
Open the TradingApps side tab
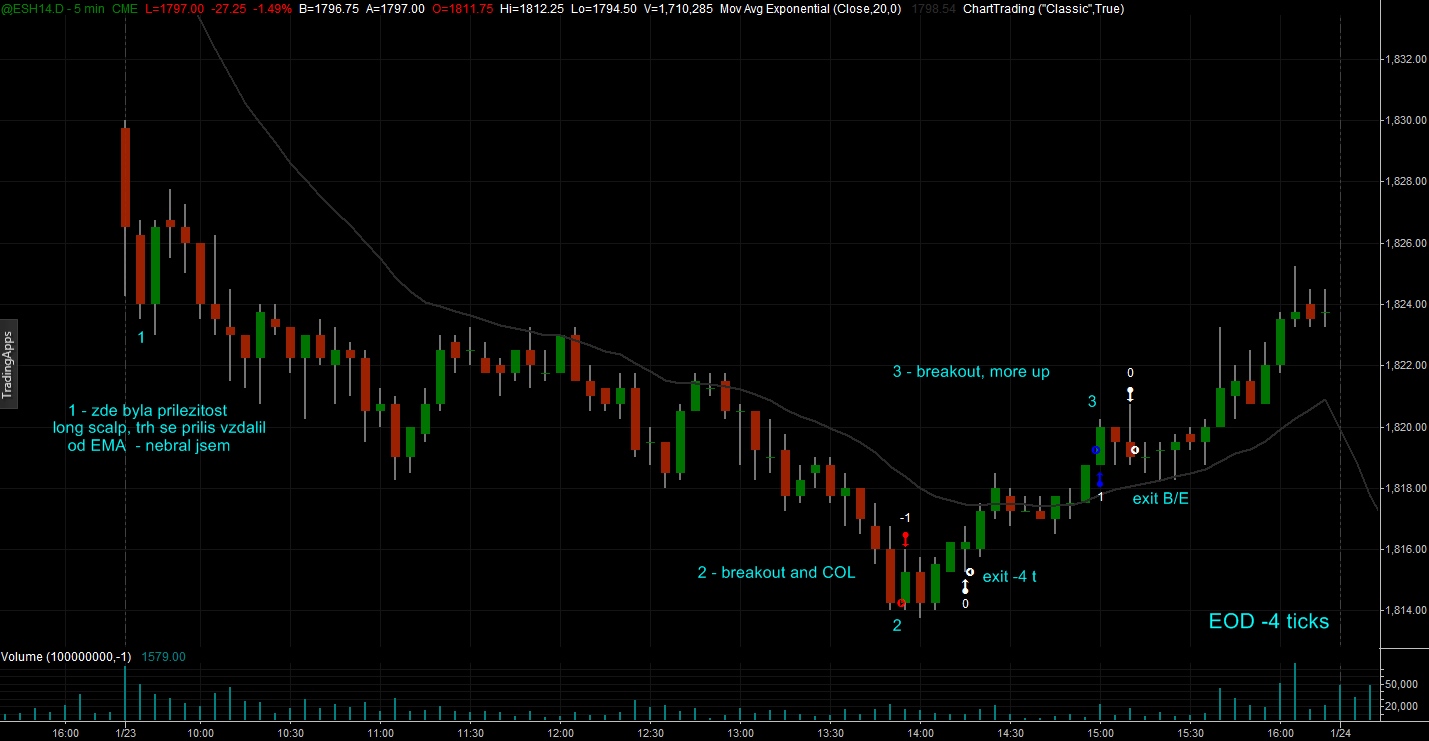[x=8, y=362]
